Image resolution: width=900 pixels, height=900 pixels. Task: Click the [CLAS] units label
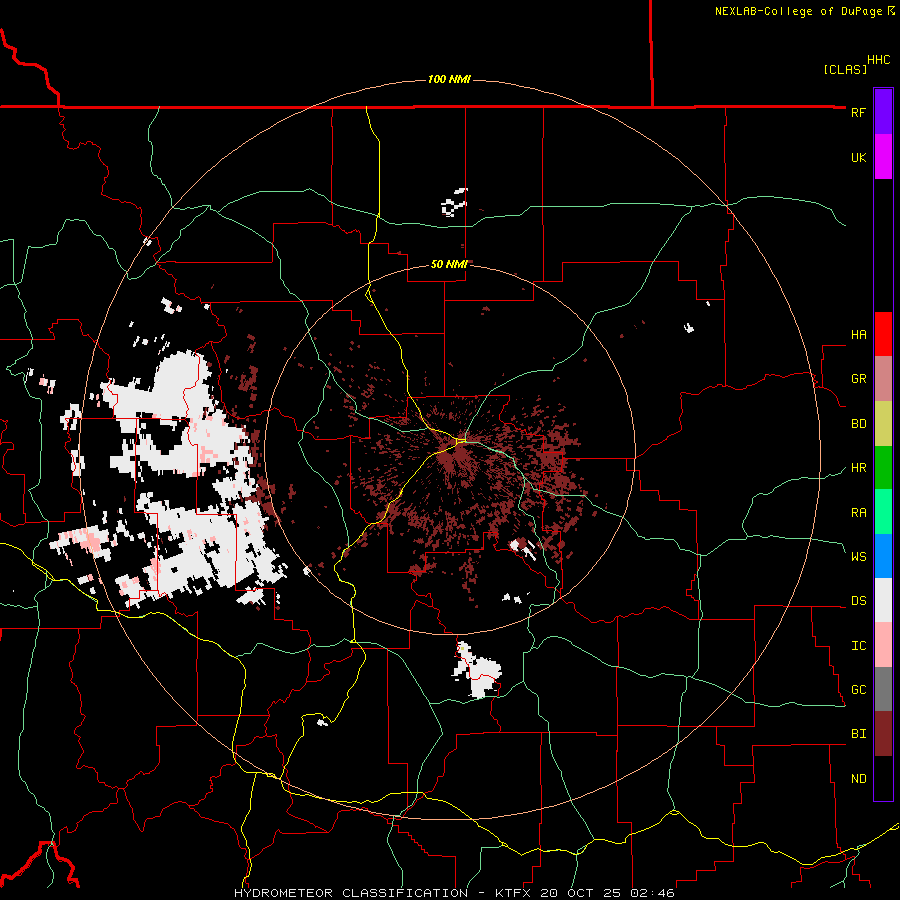pyautogui.click(x=845, y=69)
